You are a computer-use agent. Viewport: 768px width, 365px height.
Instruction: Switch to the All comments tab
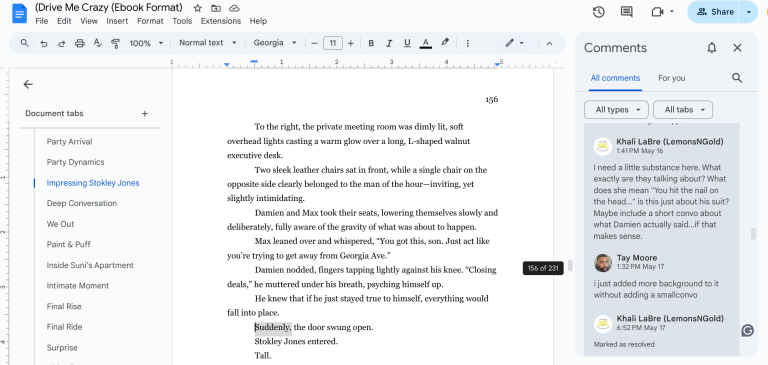pos(615,78)
